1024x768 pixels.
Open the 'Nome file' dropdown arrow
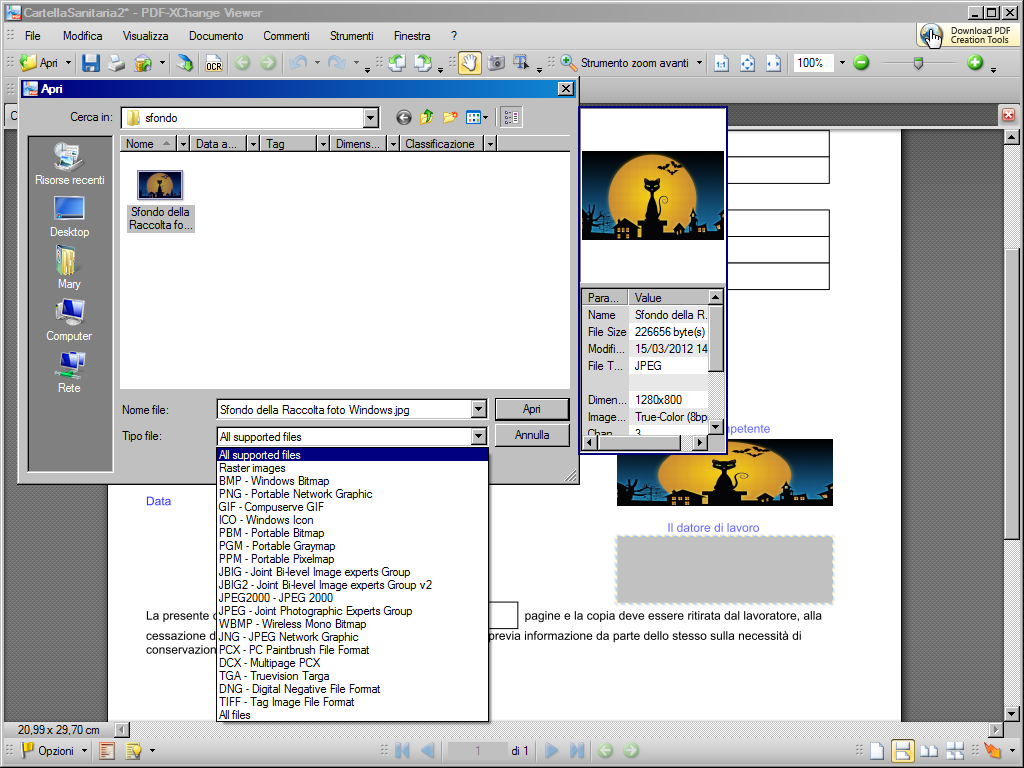point(478,410)
